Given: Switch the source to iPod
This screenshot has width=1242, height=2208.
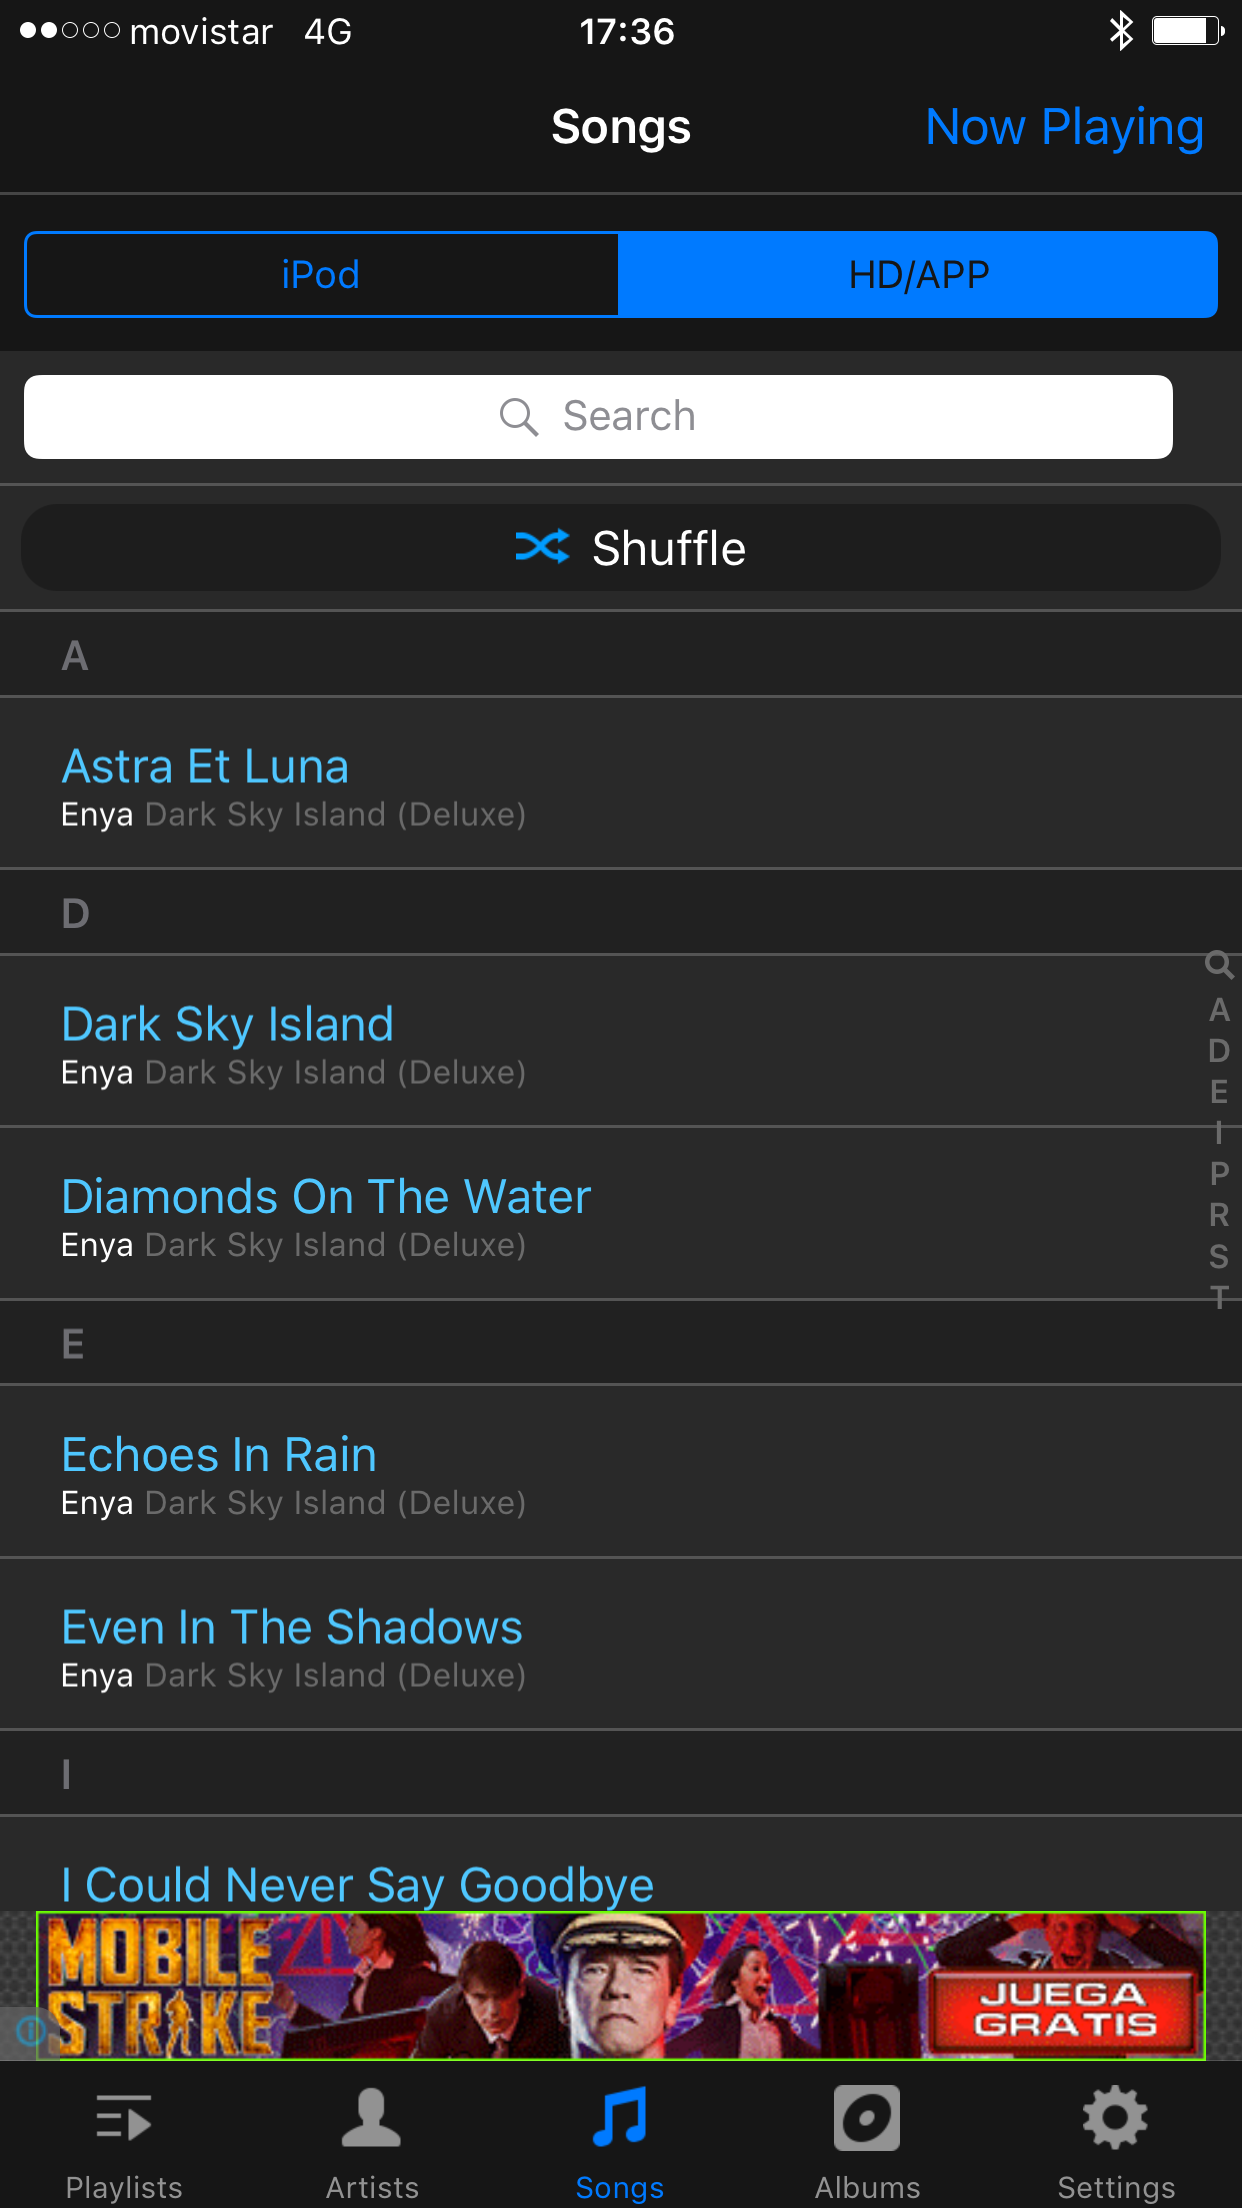Looking at the screenshot, I should point(321,275).
